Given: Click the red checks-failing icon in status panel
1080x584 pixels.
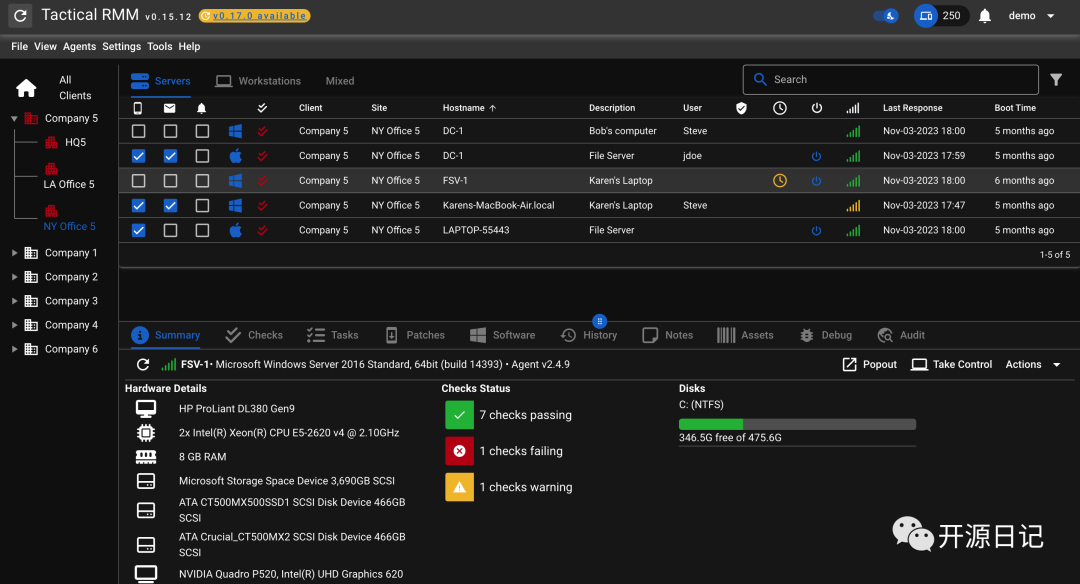Looking at the screenshot, I should pyautogui.click(x=459, y=451).
